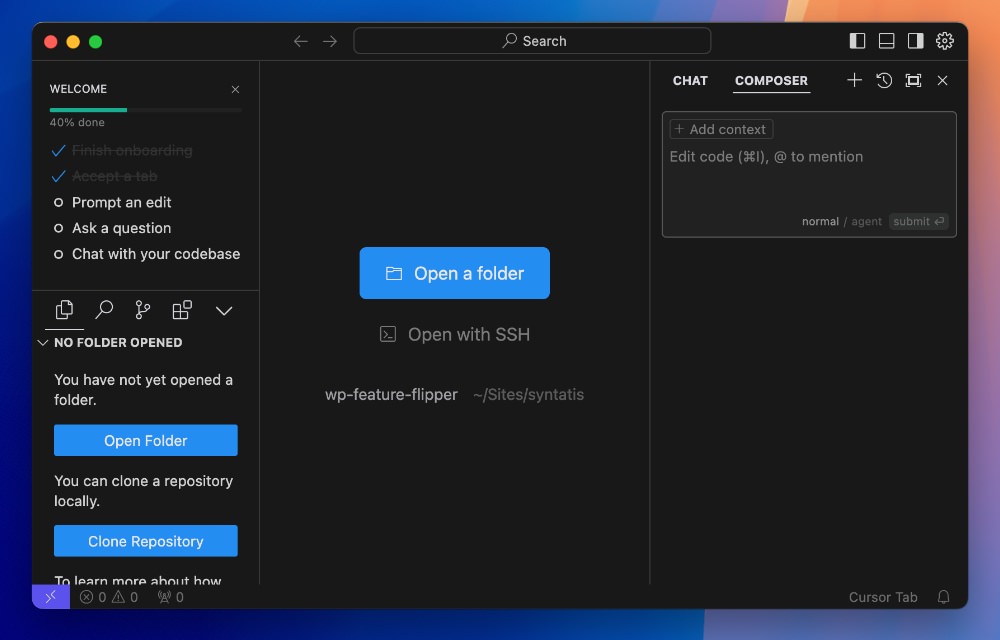
Task: Collapse the No Folder Opened section
Action: tap(43, 342)
